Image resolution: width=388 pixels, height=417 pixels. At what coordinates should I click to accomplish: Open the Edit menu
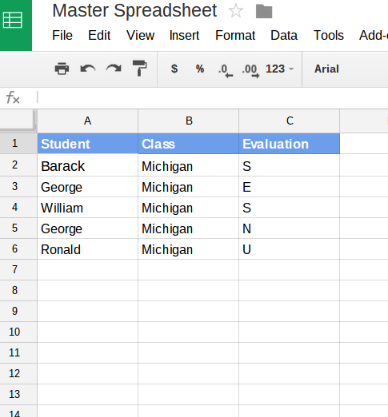pyautogui.click(x=99, y=35)
